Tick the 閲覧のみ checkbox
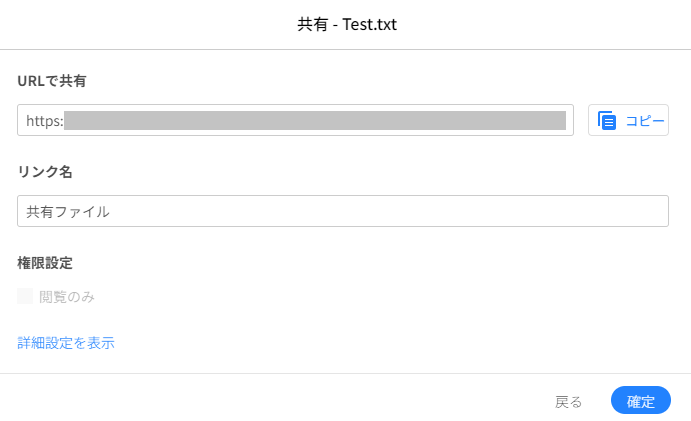This screenshot has height=421, width=691. [x=25, y=296]
